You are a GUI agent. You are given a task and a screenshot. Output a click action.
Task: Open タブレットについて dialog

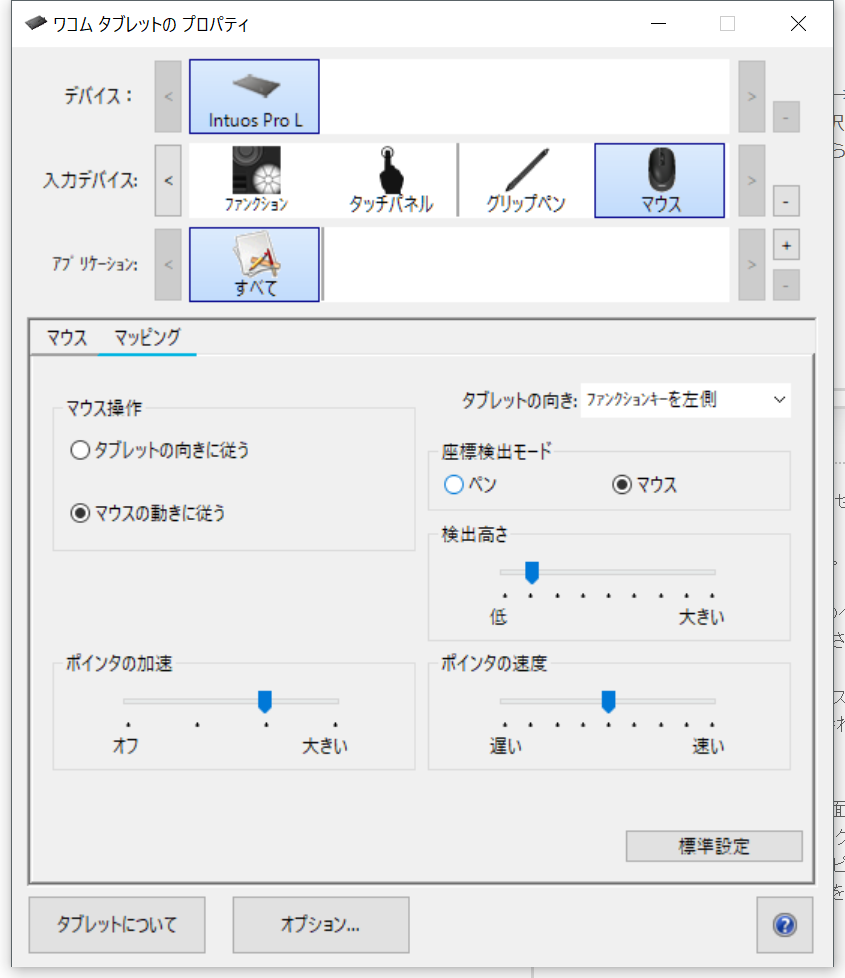click(117, 924)
